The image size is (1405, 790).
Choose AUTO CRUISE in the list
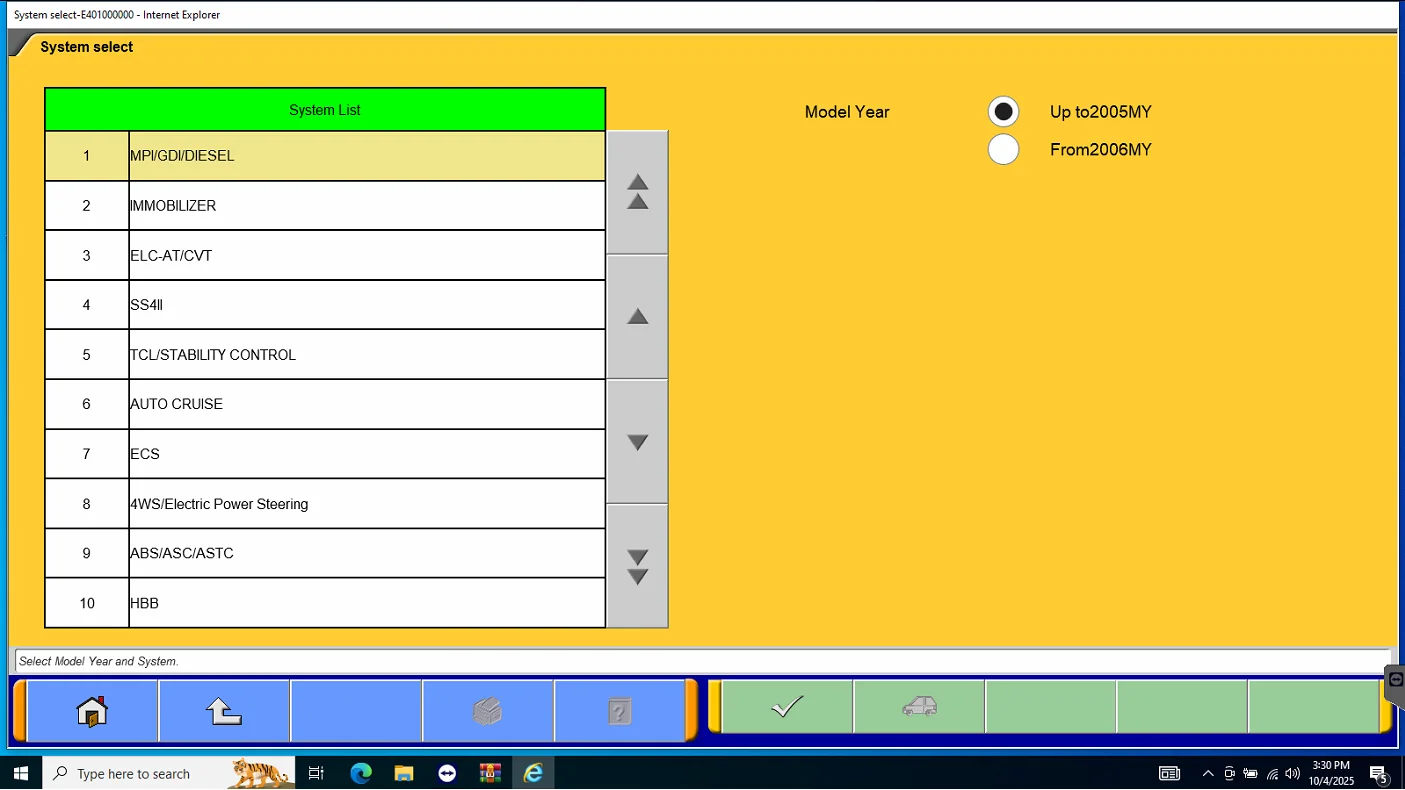pyautogui.click(x=325, y=404)
